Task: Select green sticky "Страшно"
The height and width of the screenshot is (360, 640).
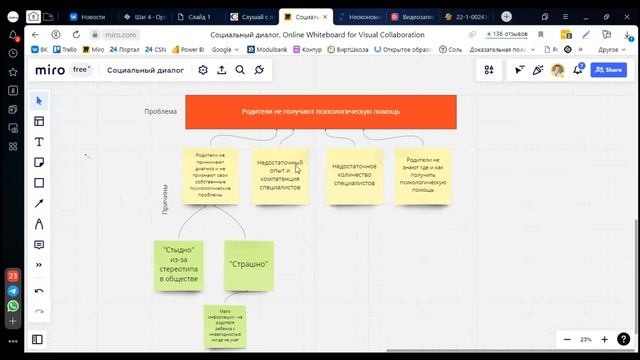Action: click(x=249, y=266)
